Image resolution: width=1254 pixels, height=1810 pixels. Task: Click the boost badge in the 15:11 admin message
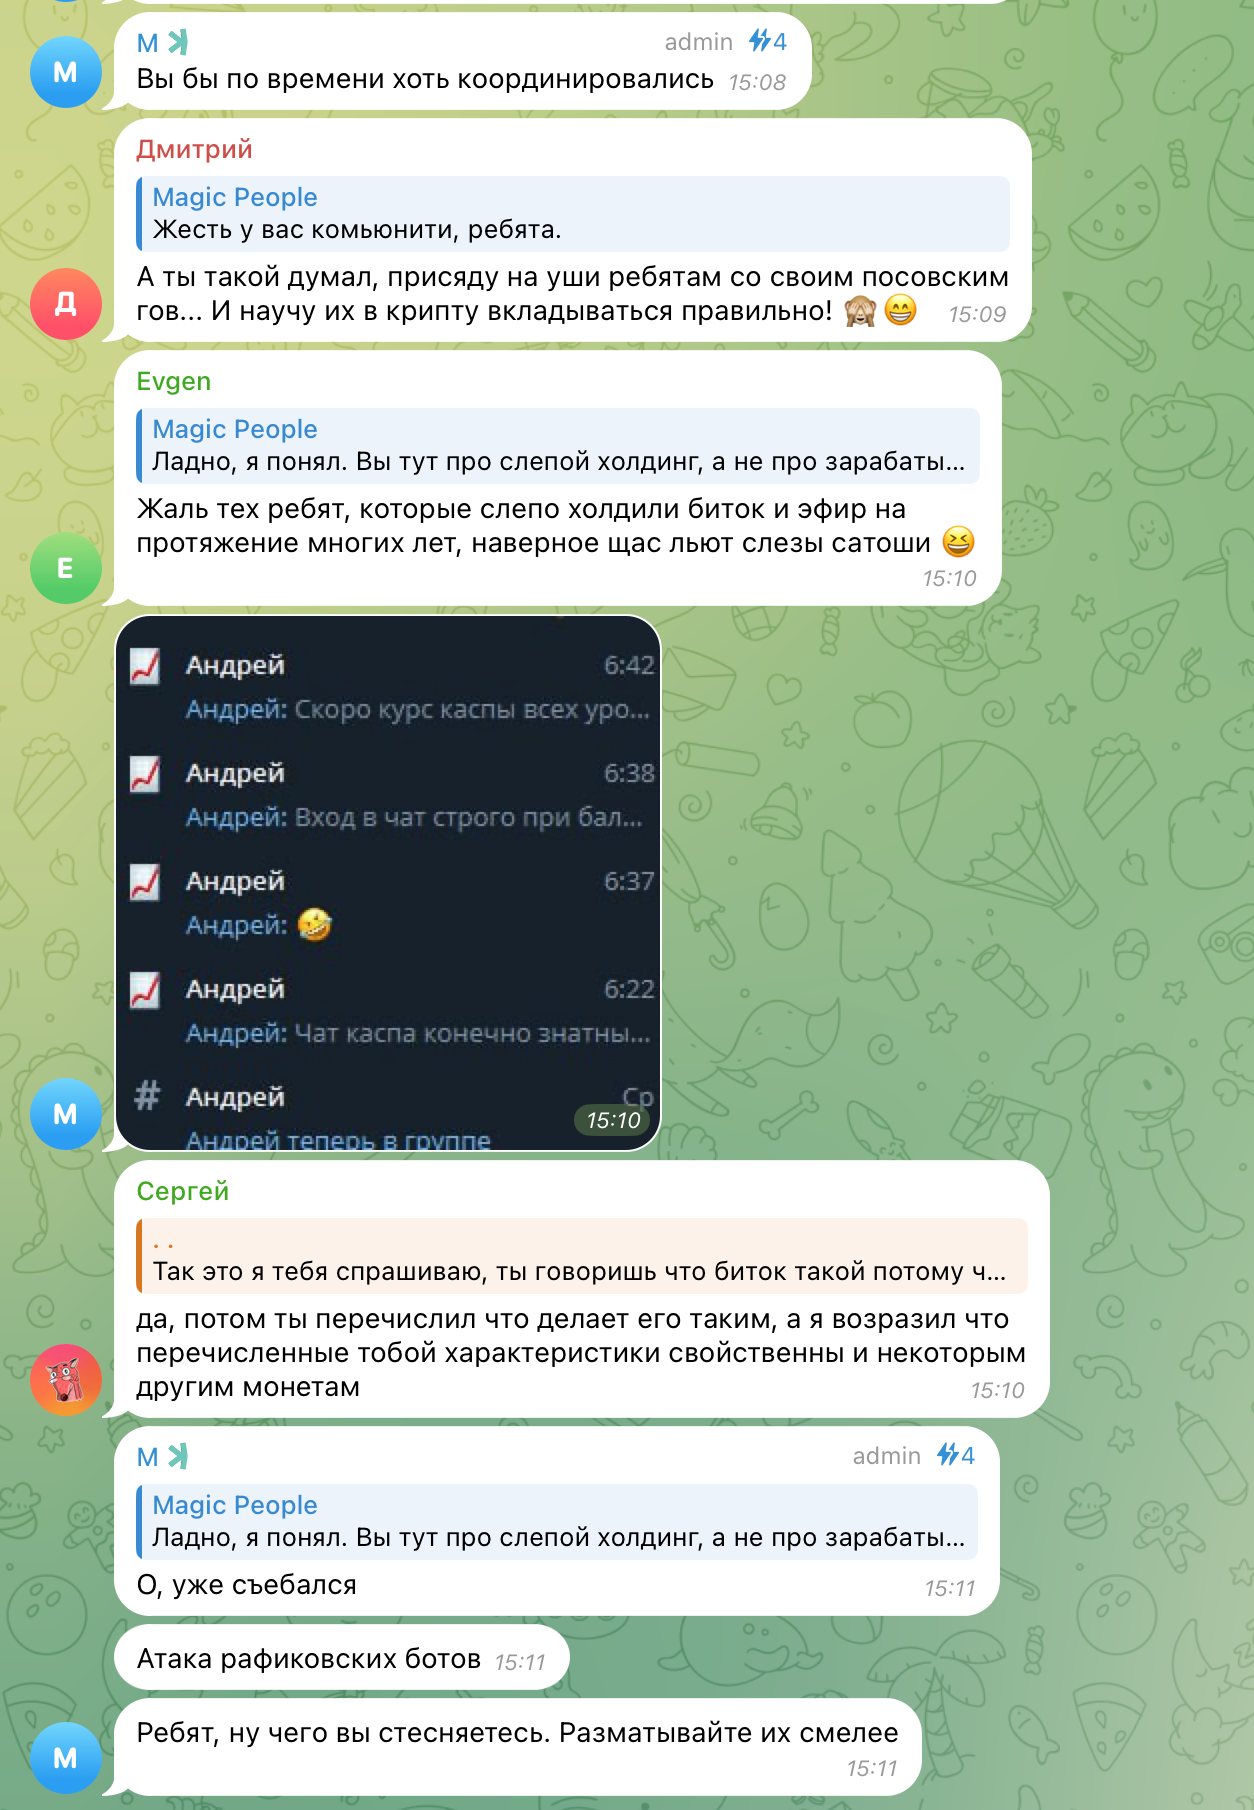tap(956, 1456)
